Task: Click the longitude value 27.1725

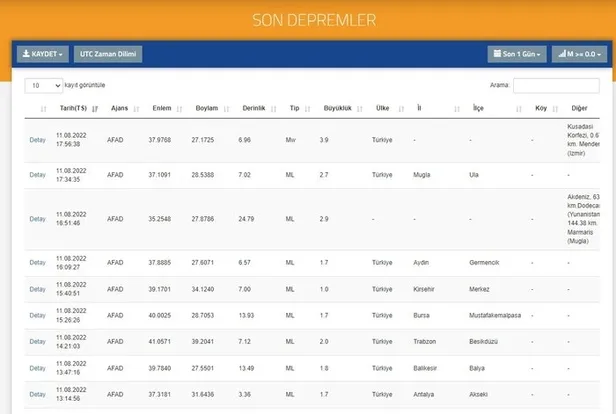Action: click(203, 140)
